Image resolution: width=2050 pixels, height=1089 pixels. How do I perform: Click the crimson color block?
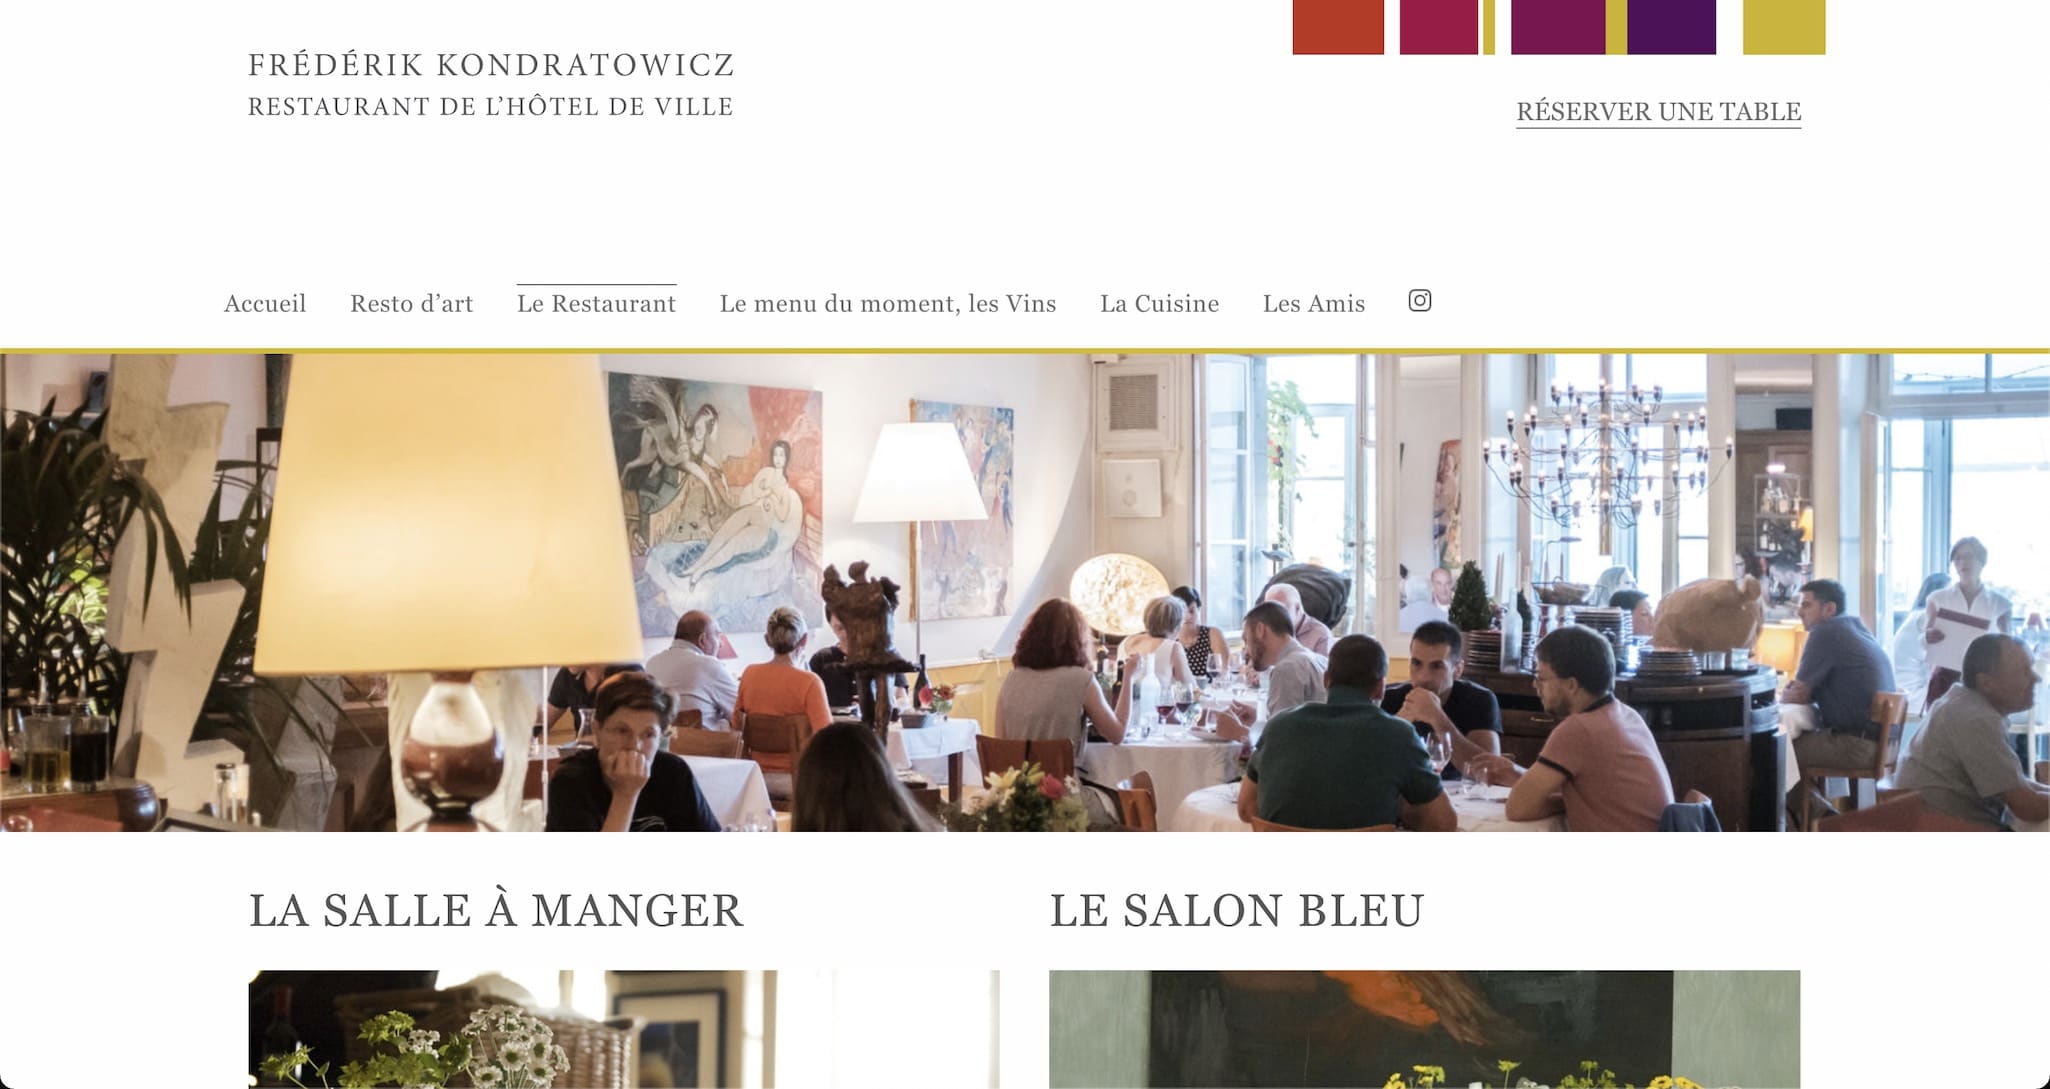point(1439,27)
